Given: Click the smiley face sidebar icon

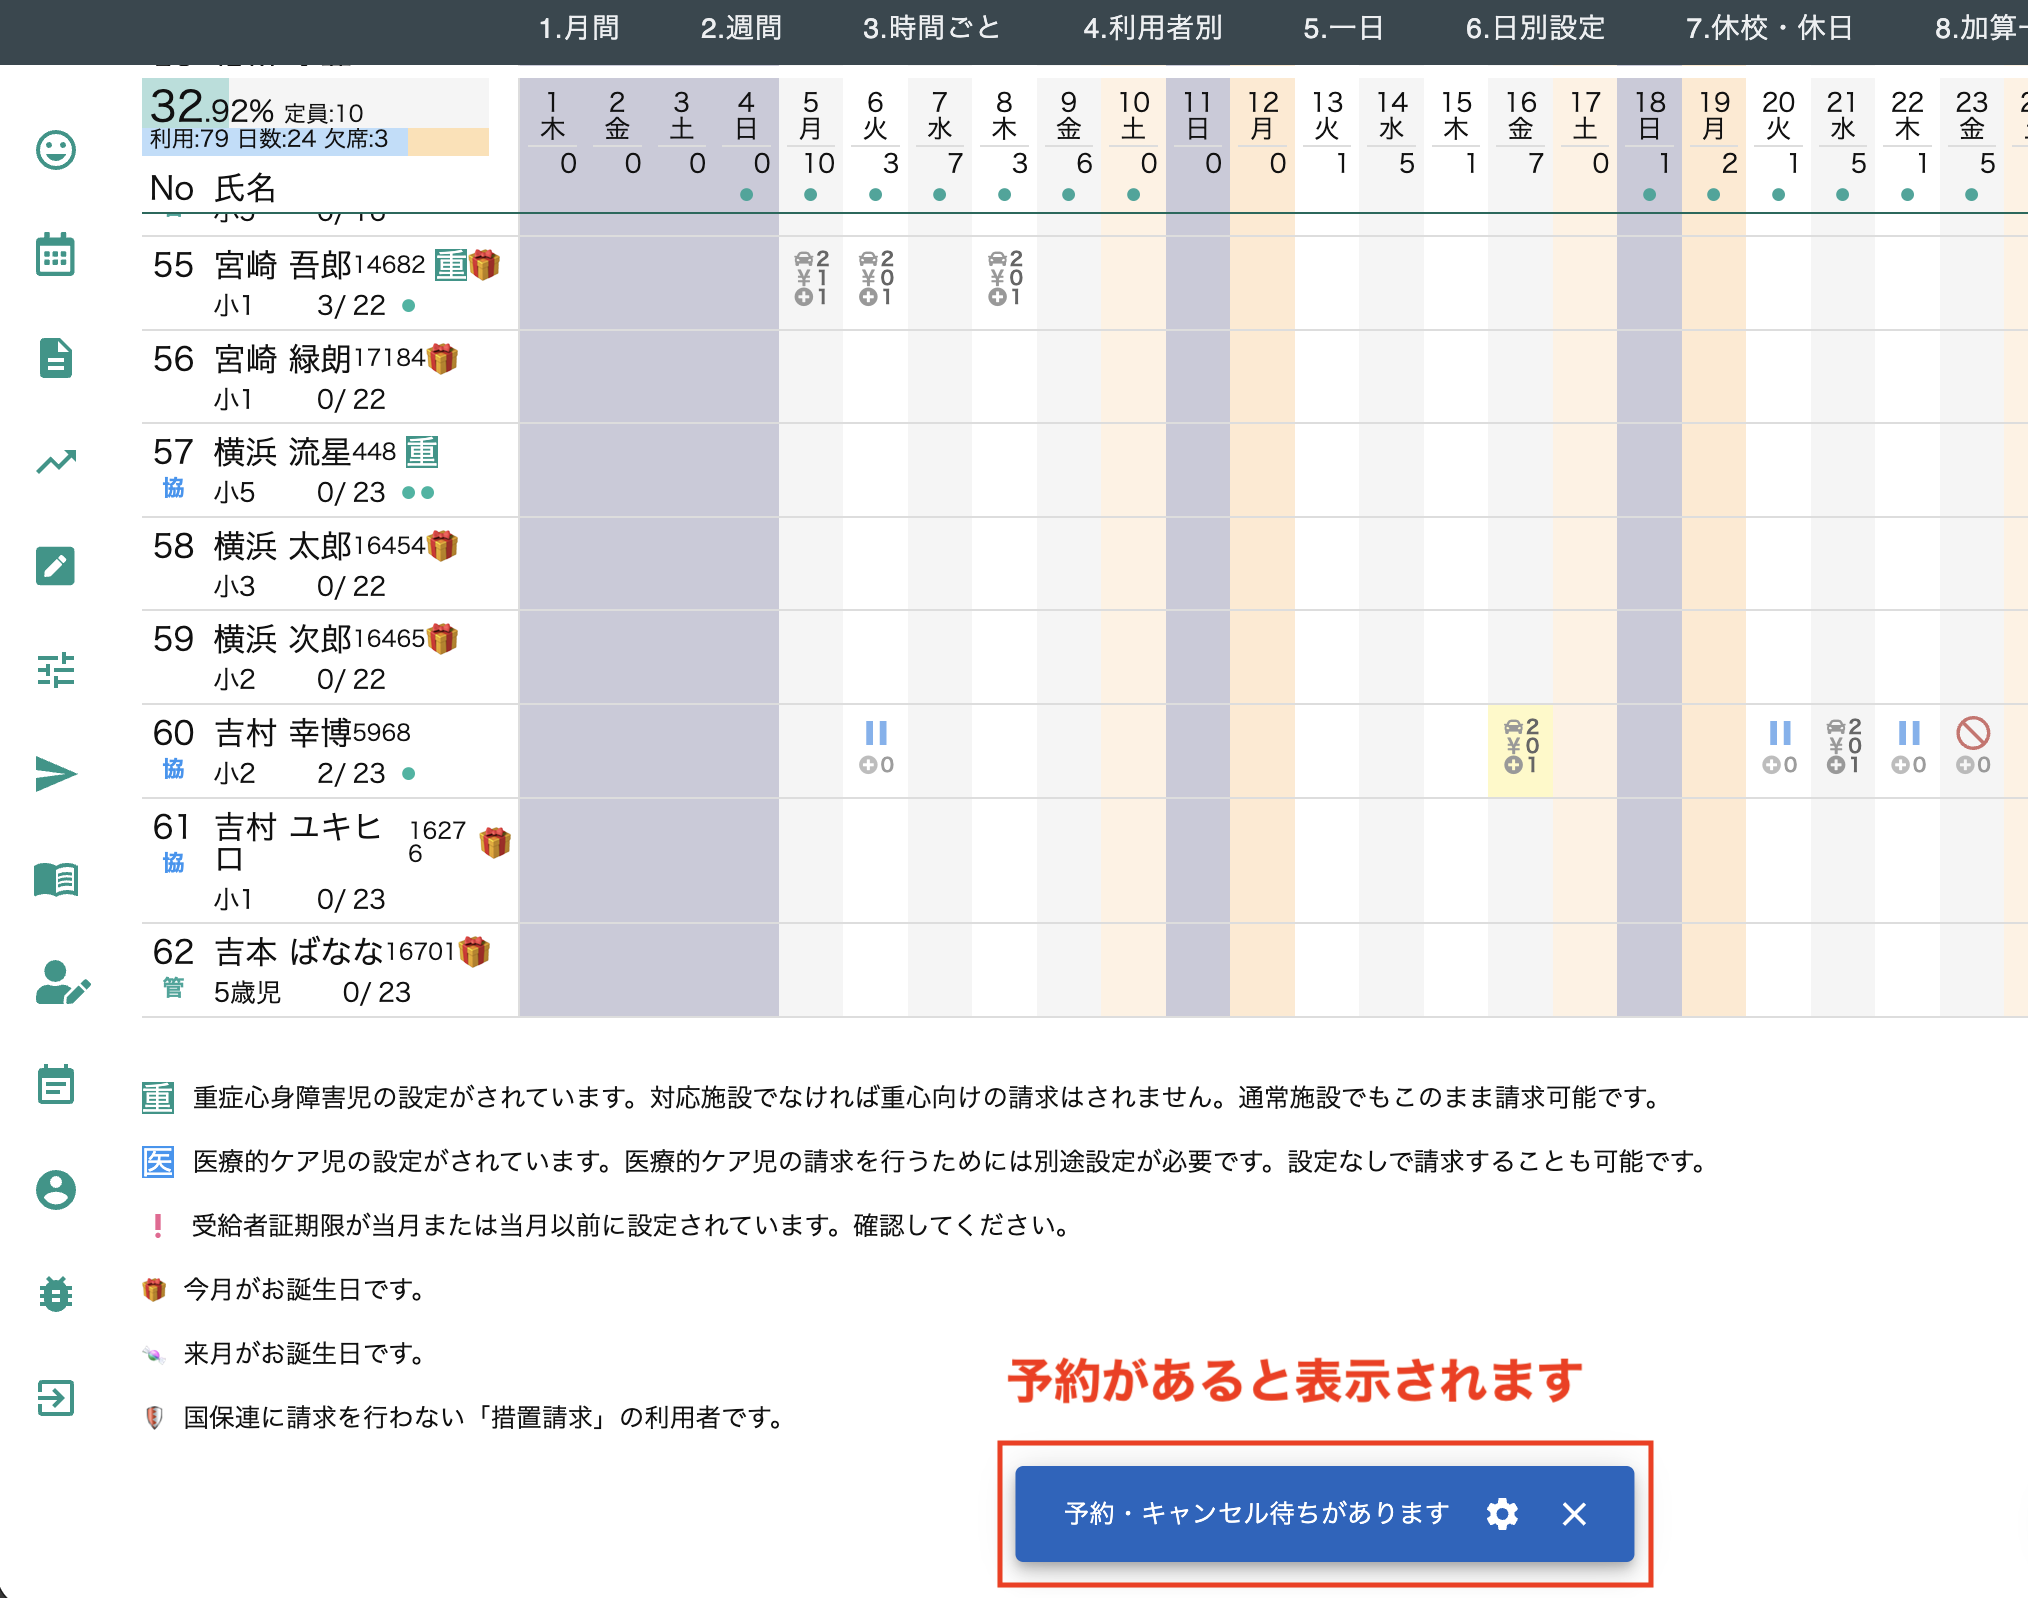Looking at the screenshot, I should tap(56, 150).
